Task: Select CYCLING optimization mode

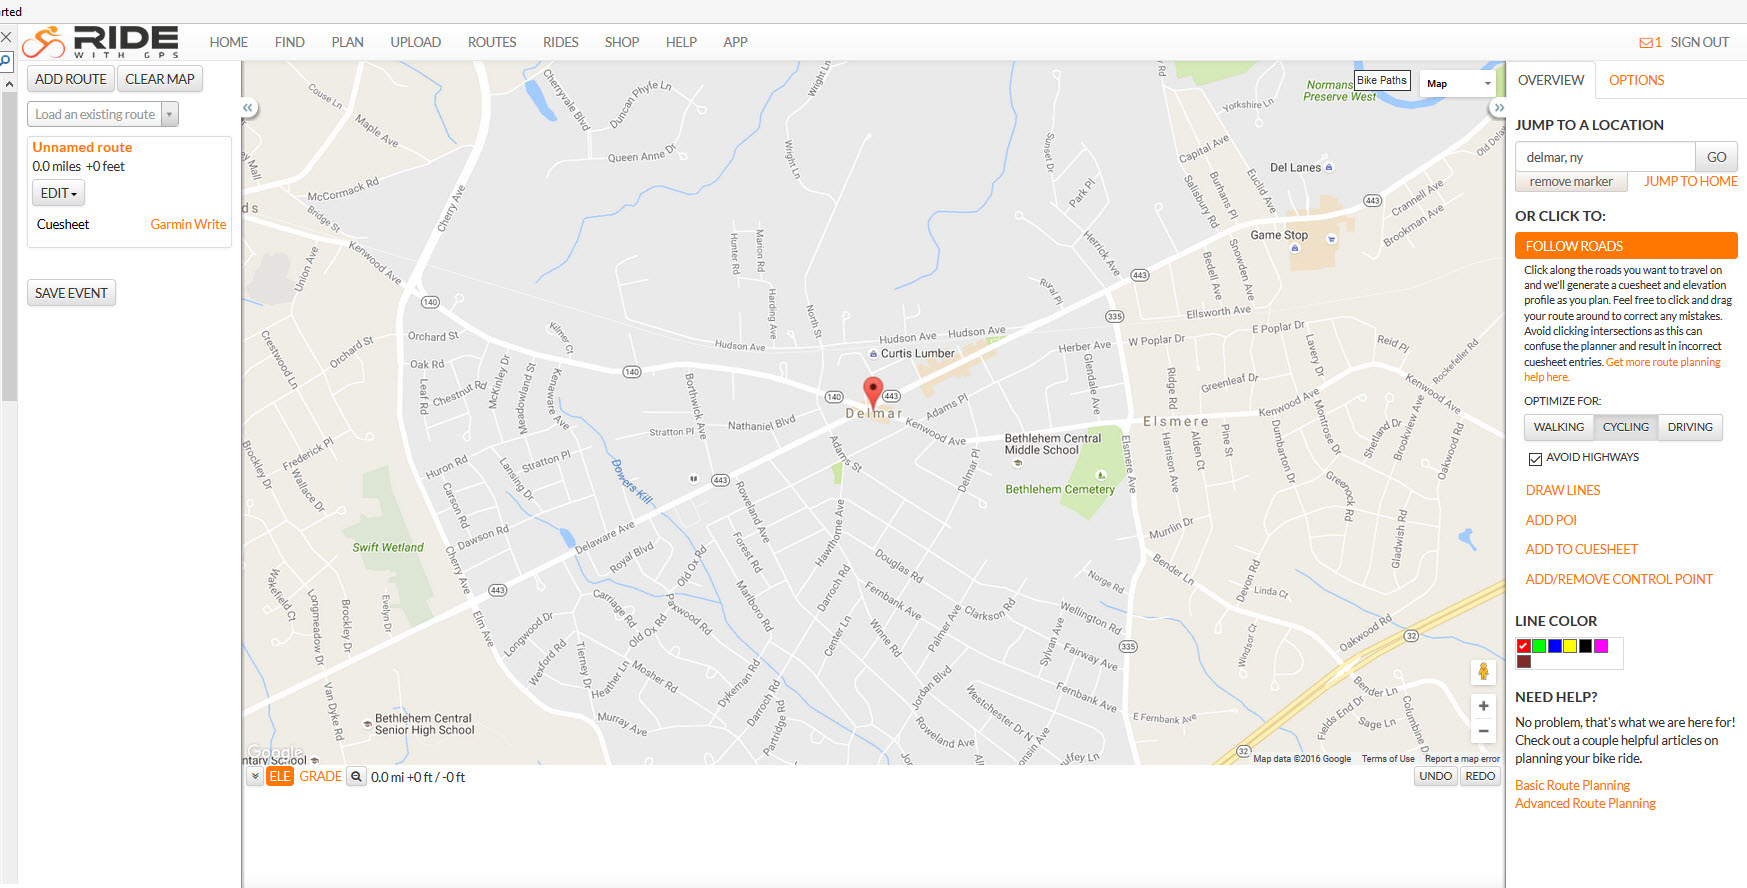Action: 1625,427
